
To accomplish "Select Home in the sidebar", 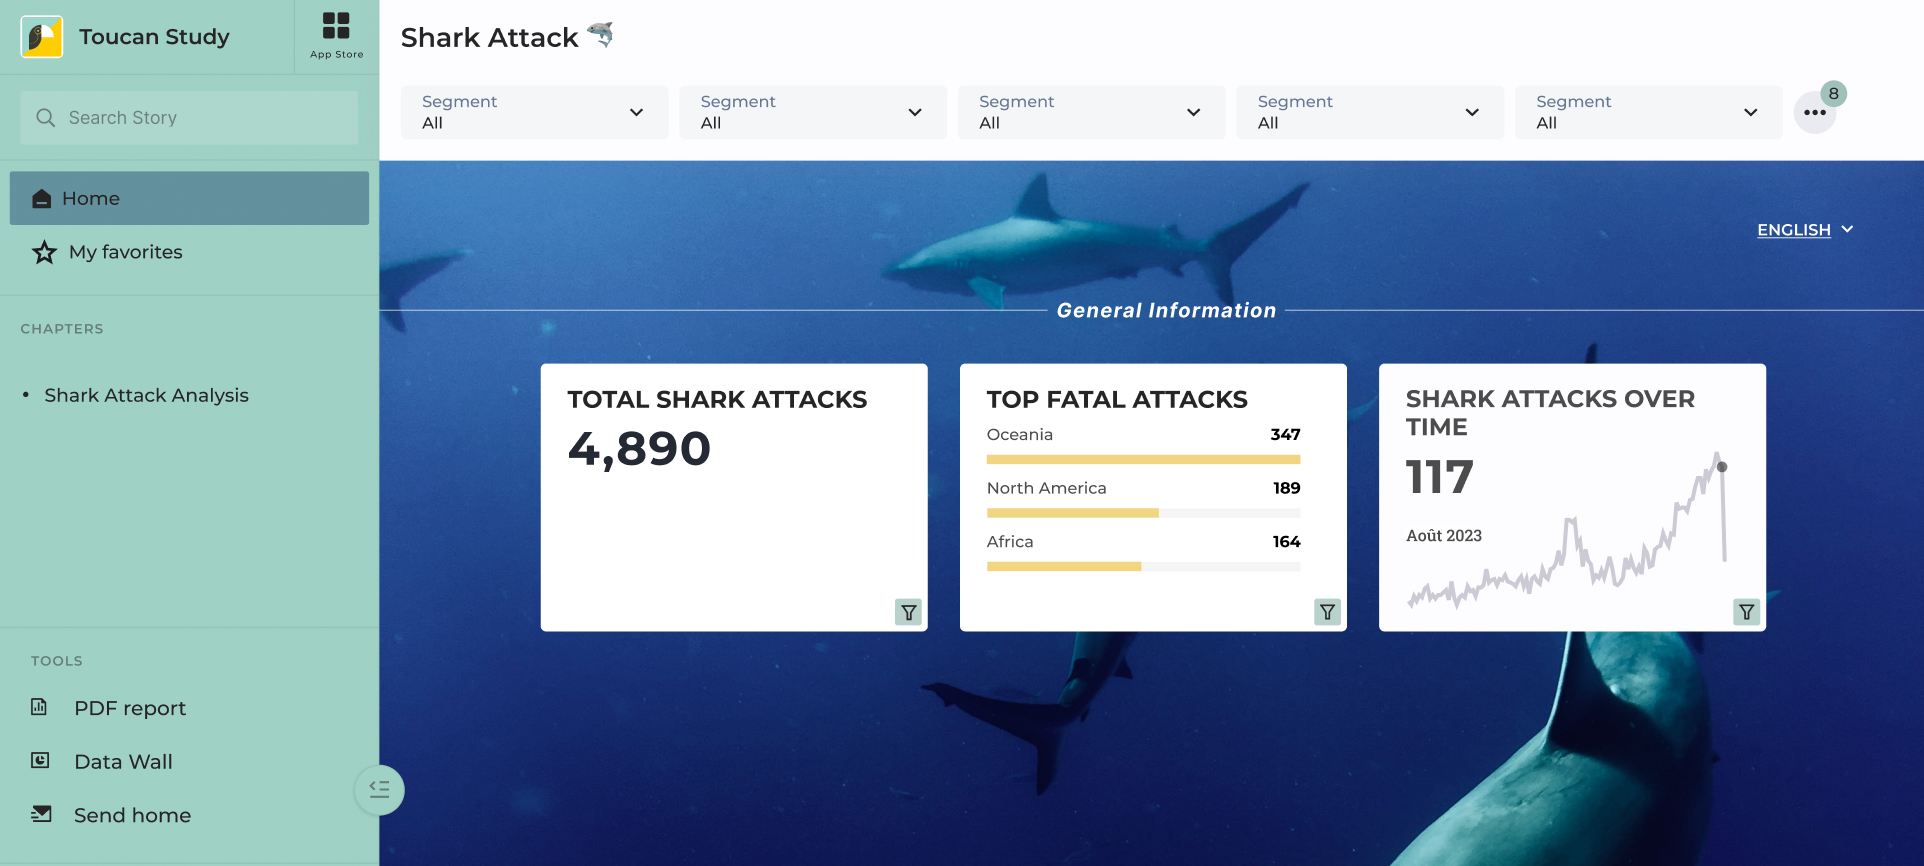I will [x=189, y=198].
